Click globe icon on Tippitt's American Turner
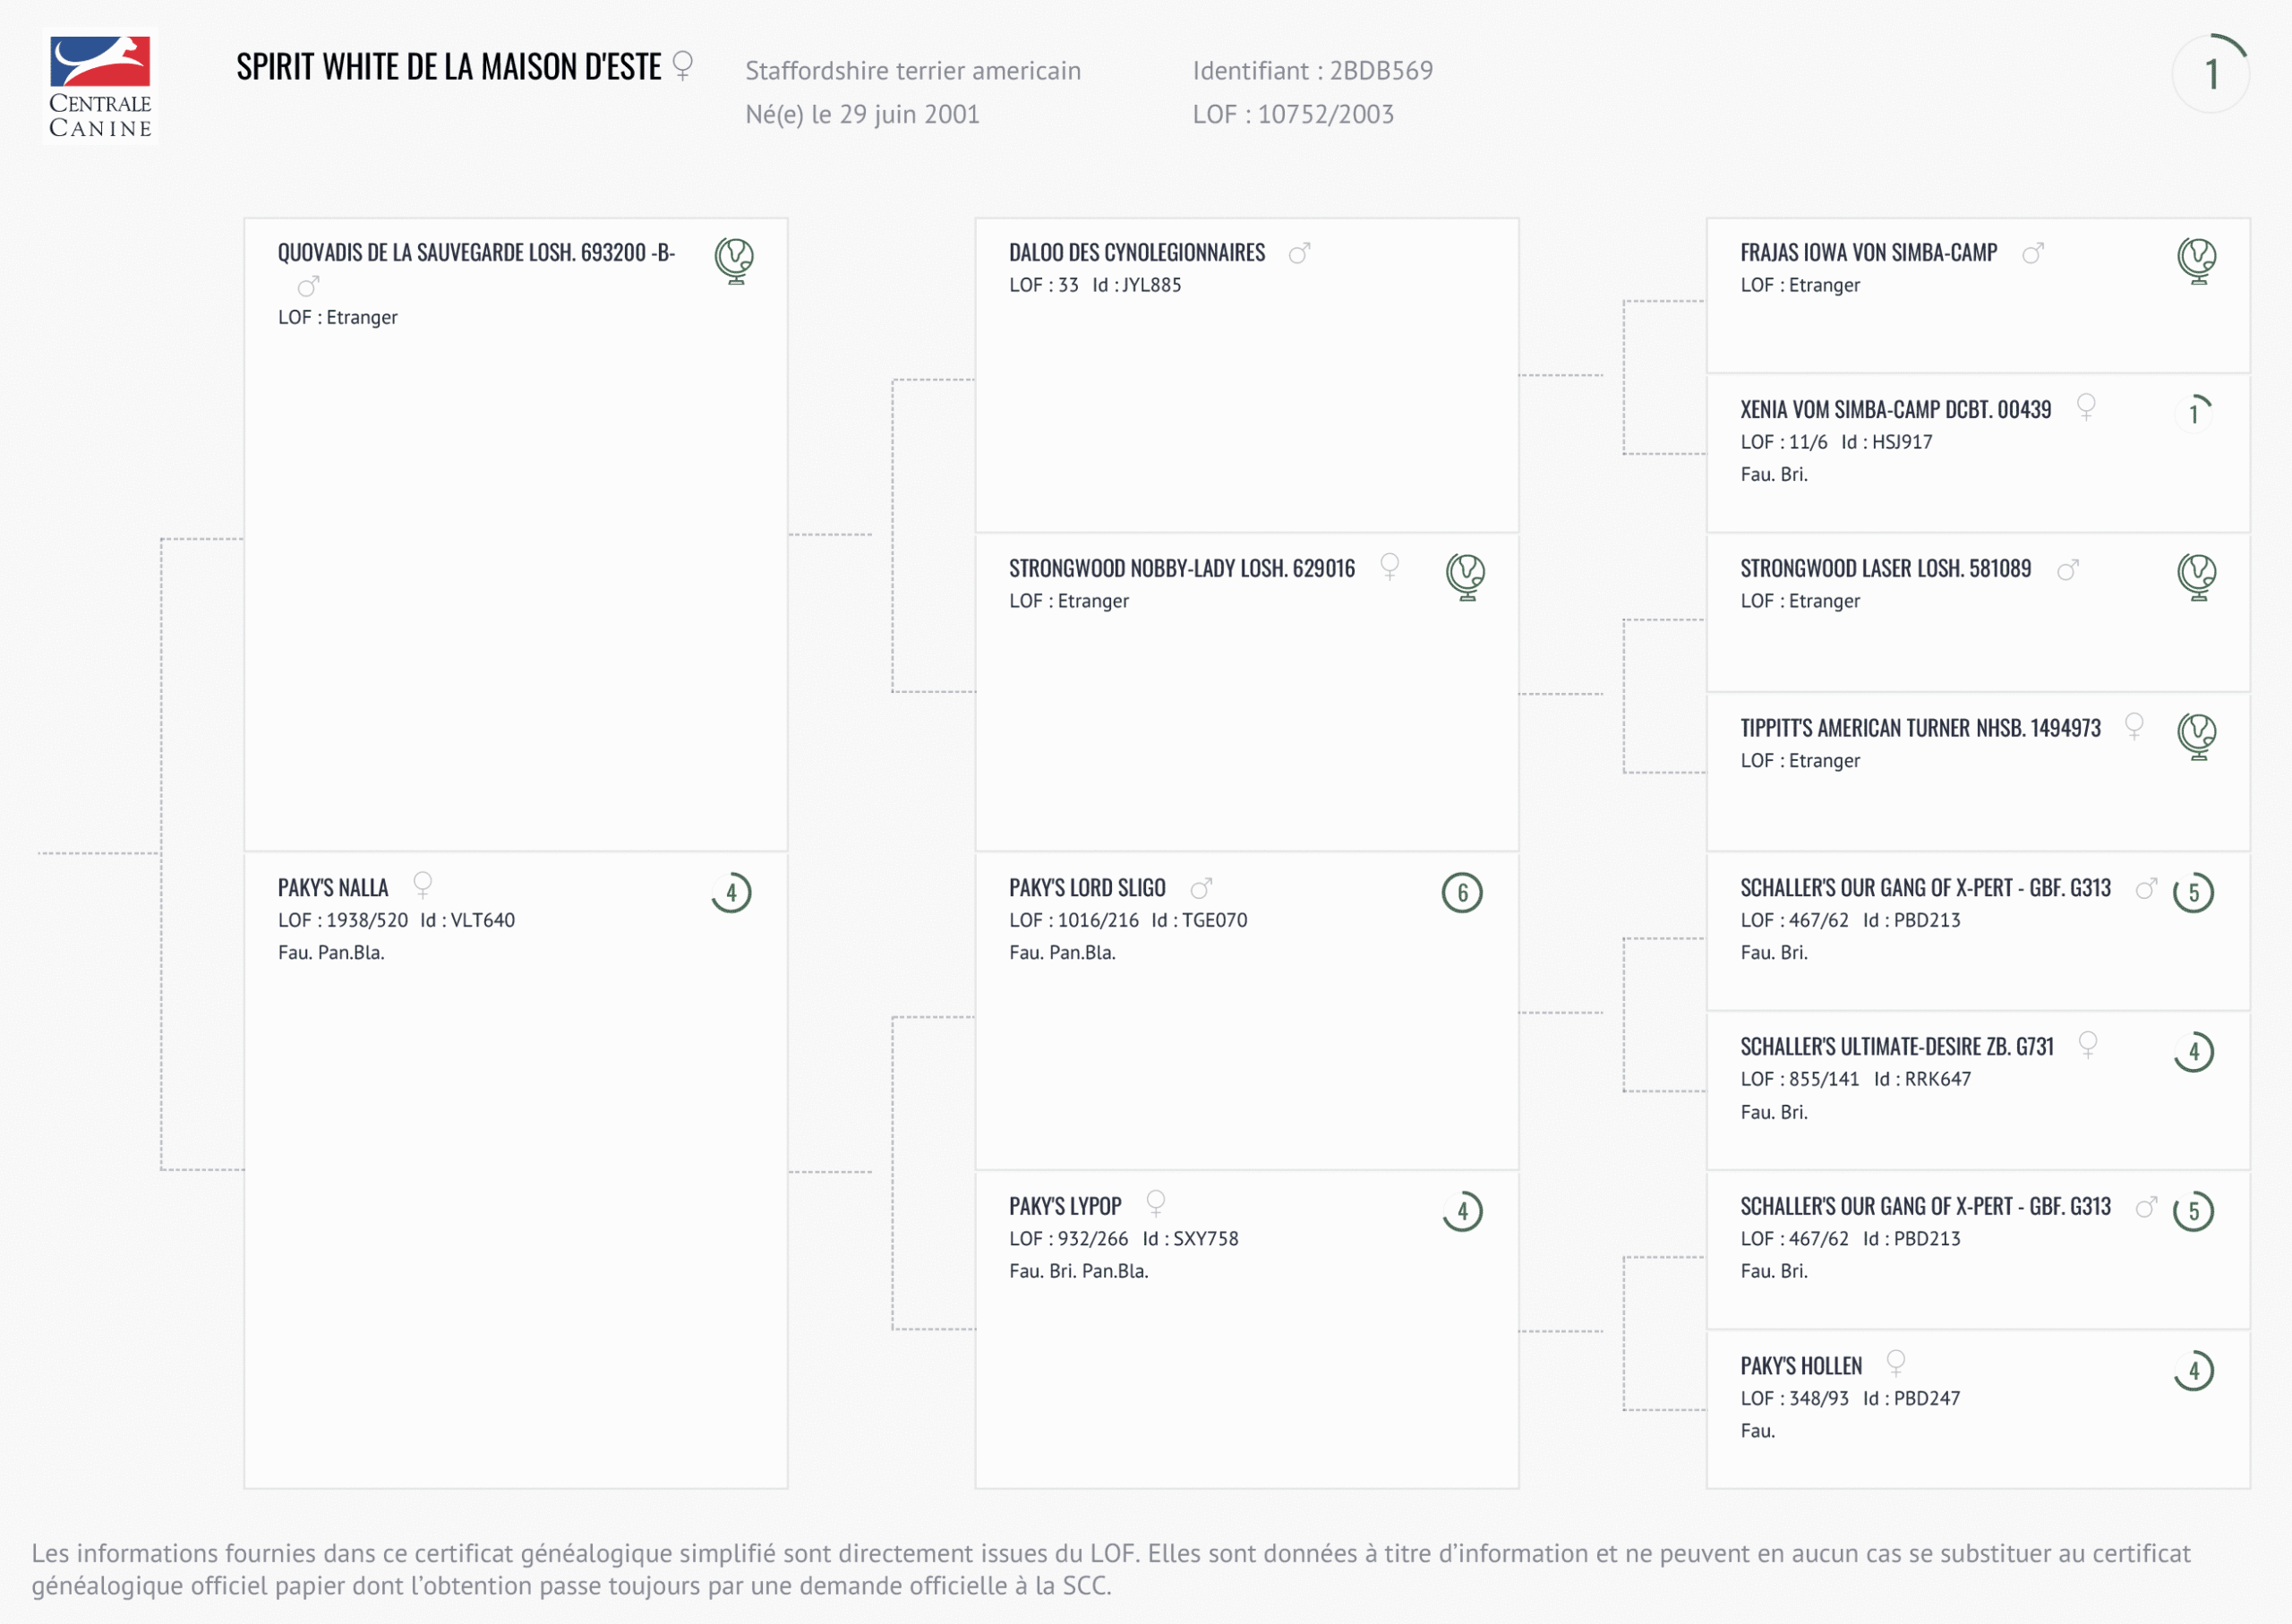The width and height of the screenshot is (2292, 1624). [2196, 736]
